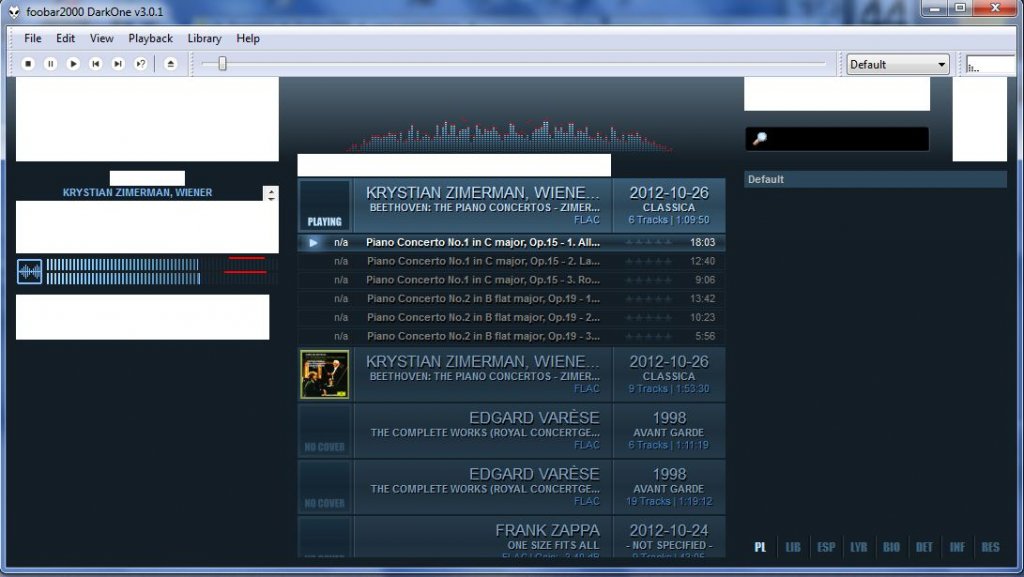Click the search box with magnifier icon
Image resolution: width=1024 pixels, height=577 pixels.
coord(837,139)
